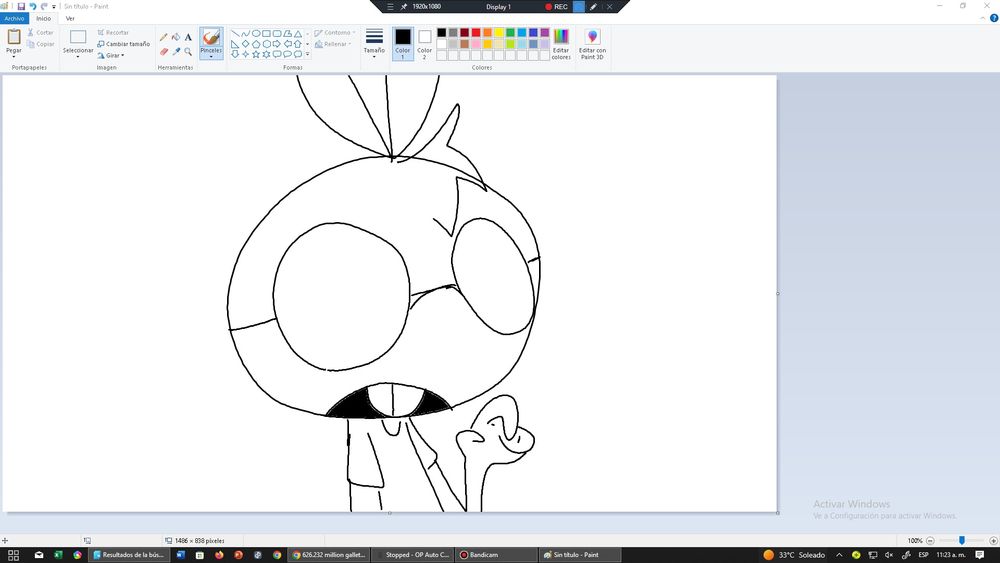Click the Windows Start button
Screen dimensions: 1000x563
[13, 555]
